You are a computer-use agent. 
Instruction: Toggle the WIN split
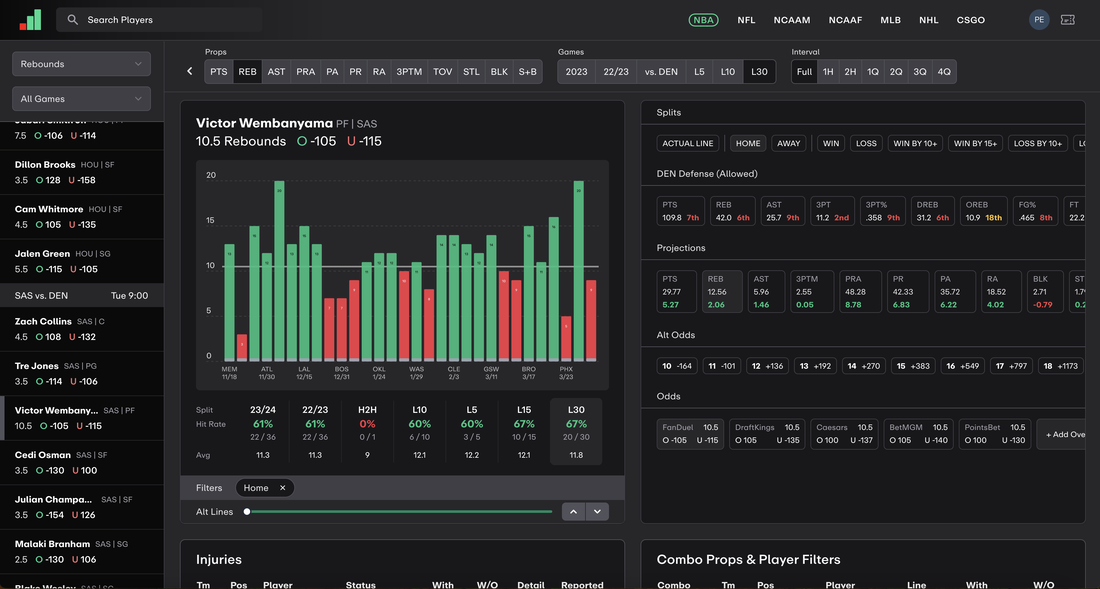831,143
